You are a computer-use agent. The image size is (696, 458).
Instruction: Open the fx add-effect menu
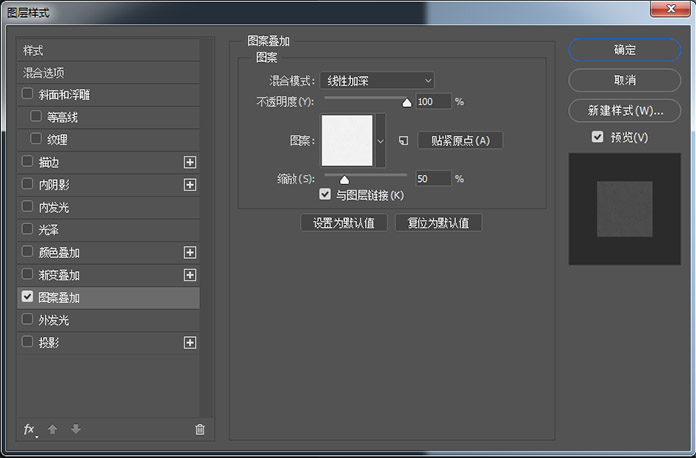pyautogui.click(x=30, y=429)
